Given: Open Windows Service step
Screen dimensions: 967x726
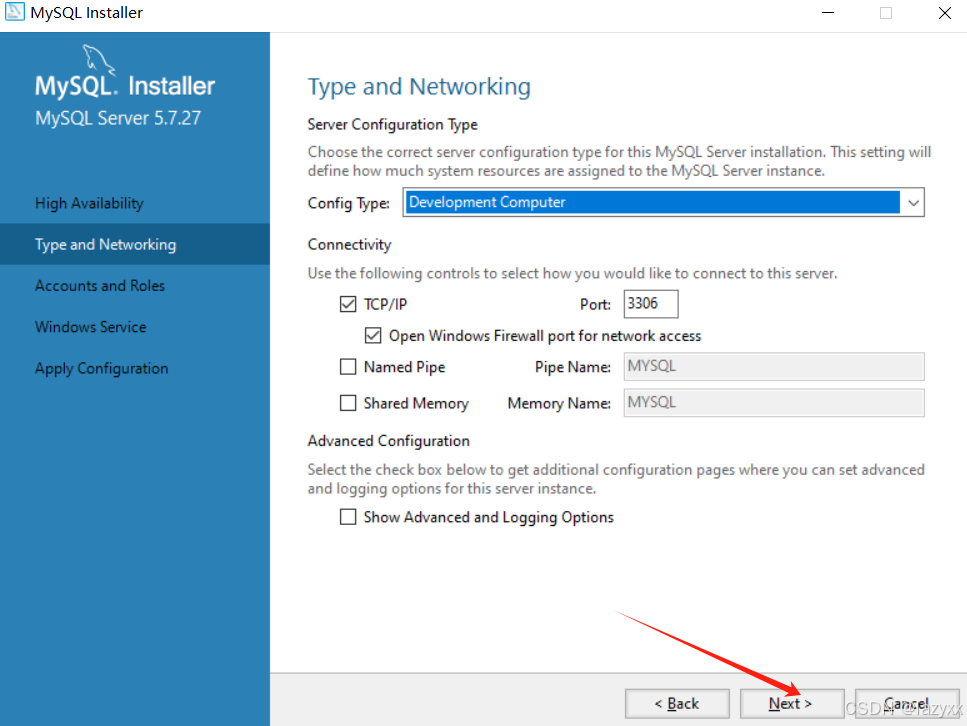Looking at the screenshot, I should [x=91, y=327].
